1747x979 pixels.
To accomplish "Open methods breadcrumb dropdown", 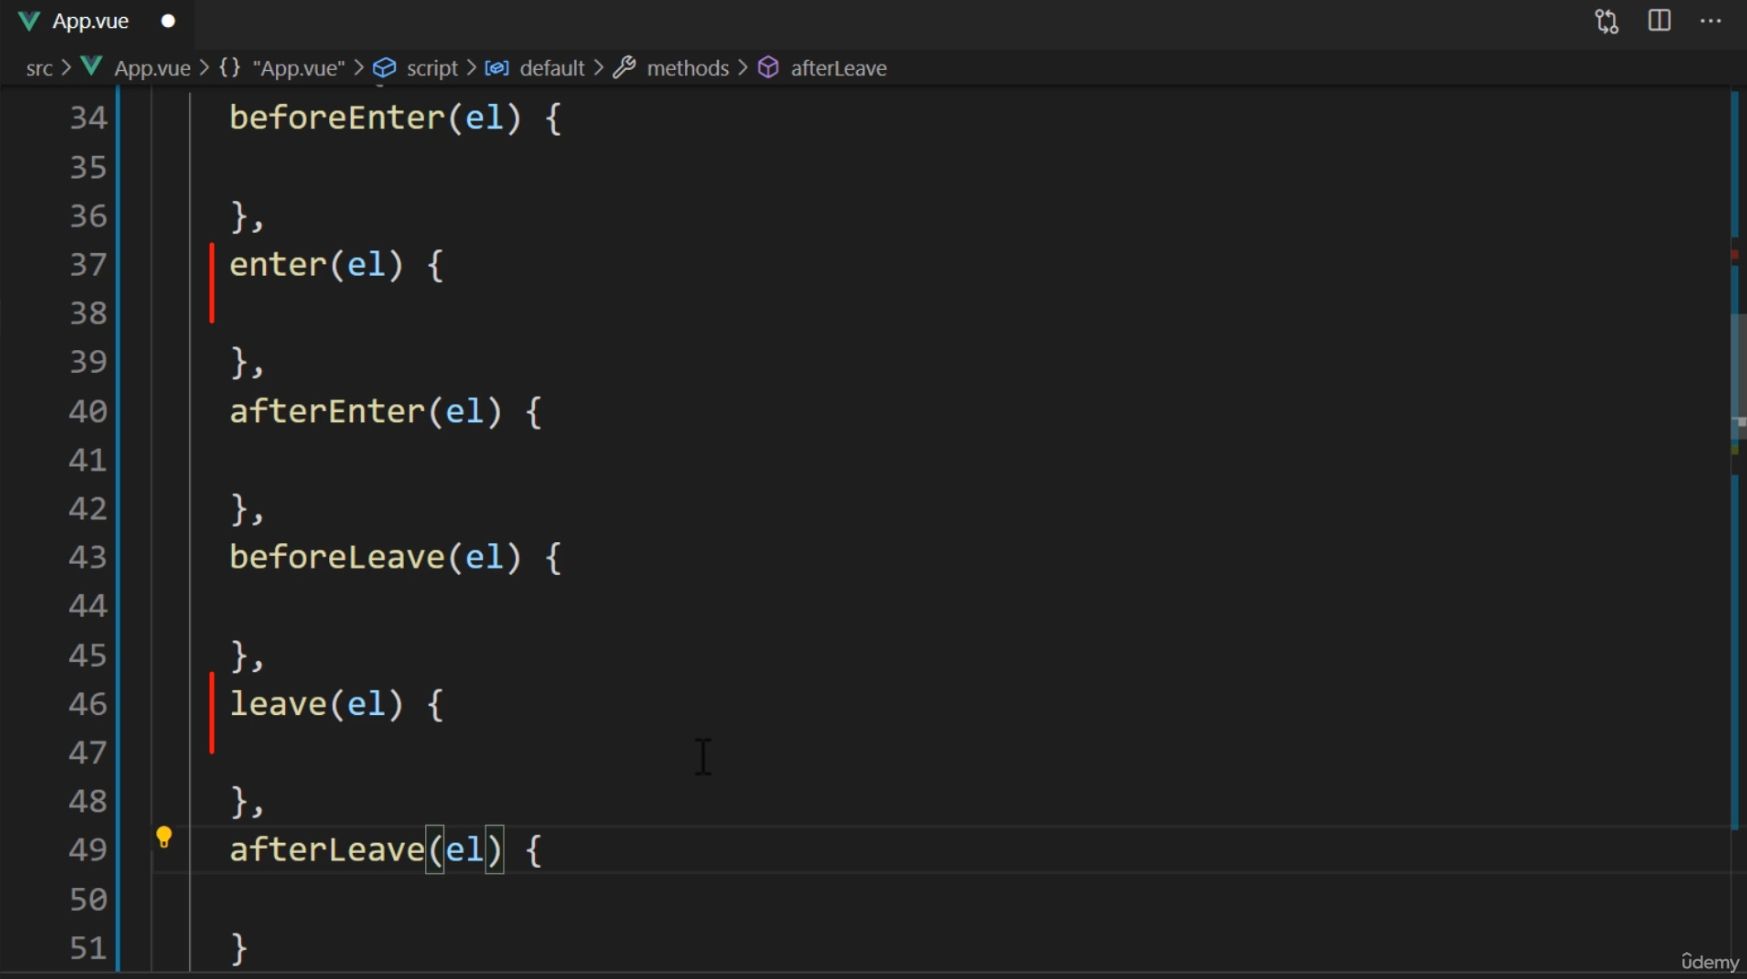I will pyautogui.click(x=688, y=68).
